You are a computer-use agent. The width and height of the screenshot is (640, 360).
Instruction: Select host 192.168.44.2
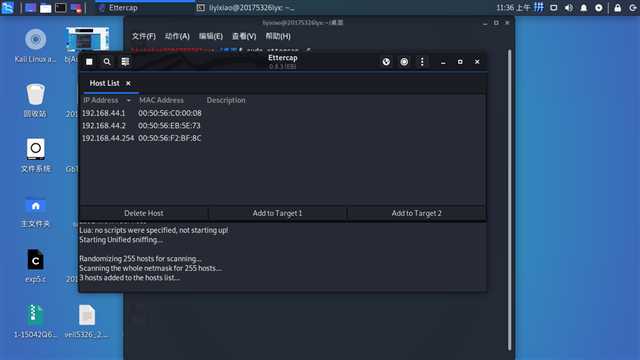(x=104, y=126)
